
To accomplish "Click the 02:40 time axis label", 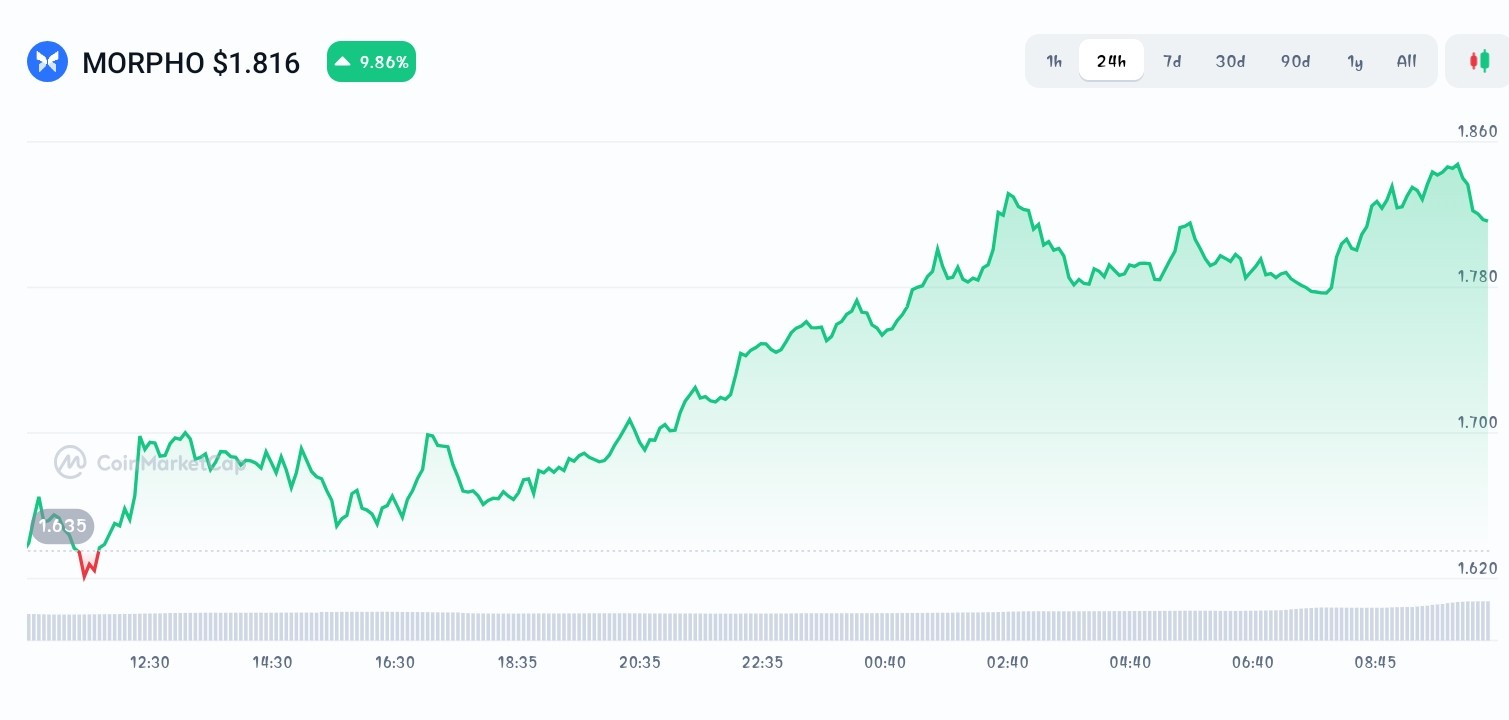I will point(1007,662).
